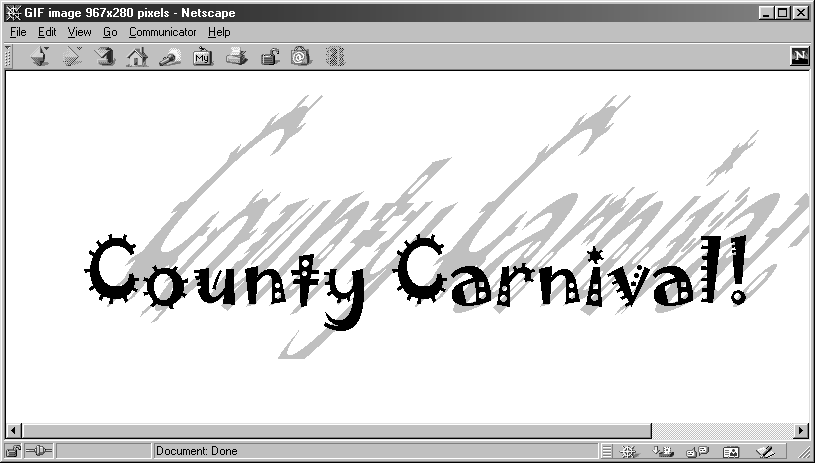Open Search using the toolbar icon

[x=170, y=57]
